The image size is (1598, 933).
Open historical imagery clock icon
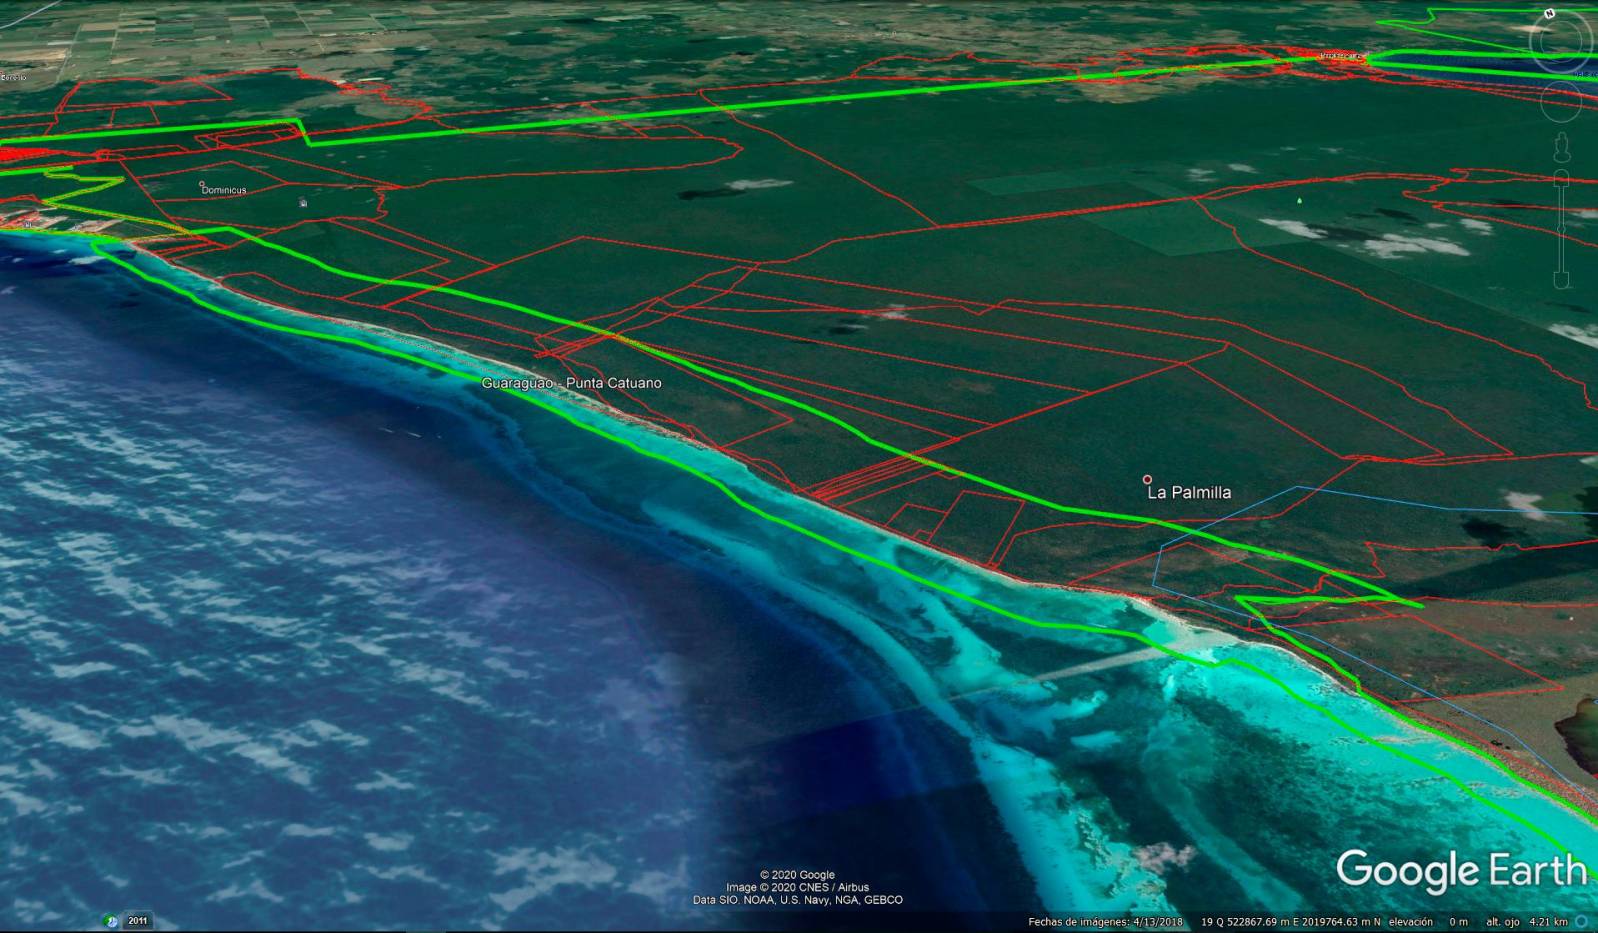coord(111,921)
